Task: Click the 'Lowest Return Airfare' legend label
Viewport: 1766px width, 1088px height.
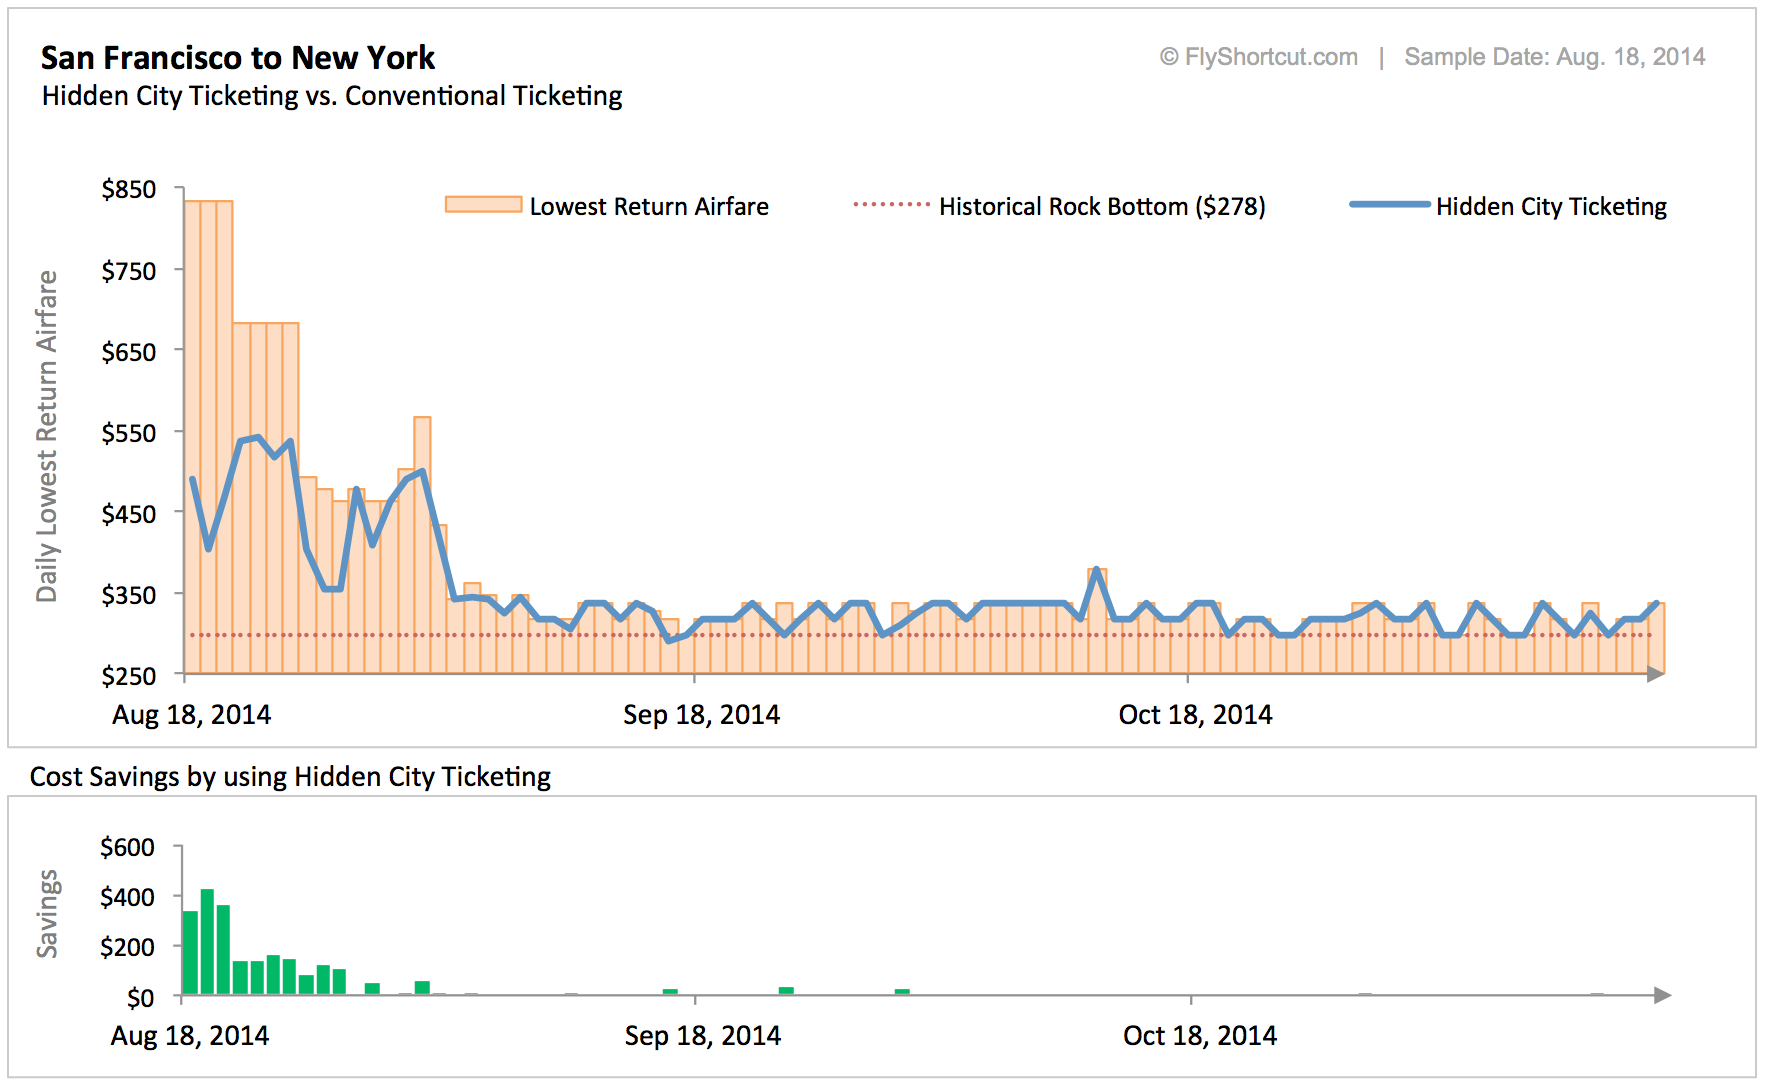Action: (649, 207)
